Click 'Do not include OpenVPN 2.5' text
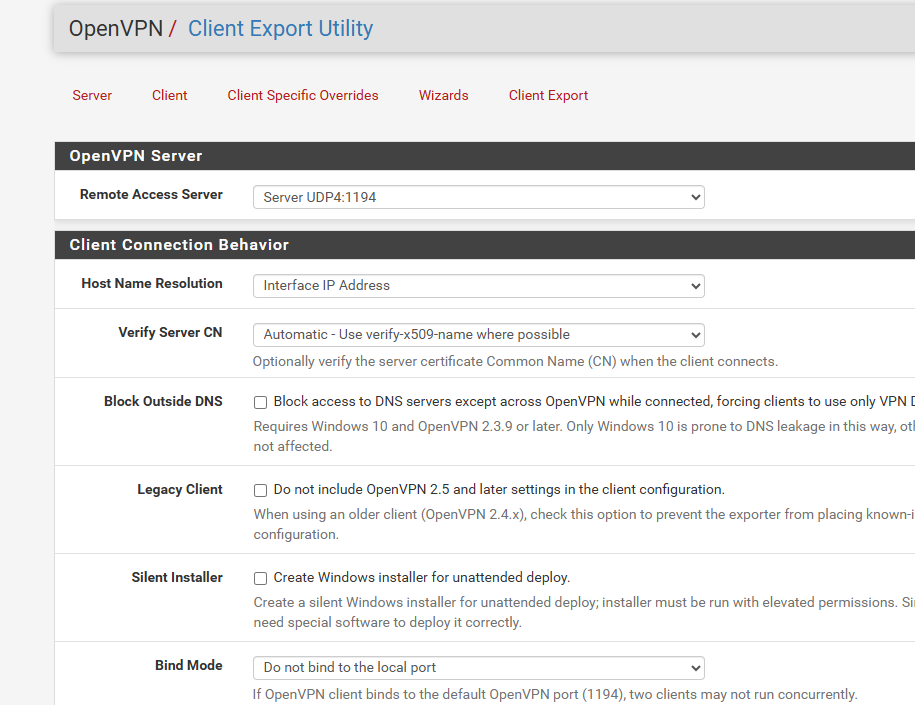The height and width of the screenshot is (705, 915). pyautogui.click(x=499, y=489)
